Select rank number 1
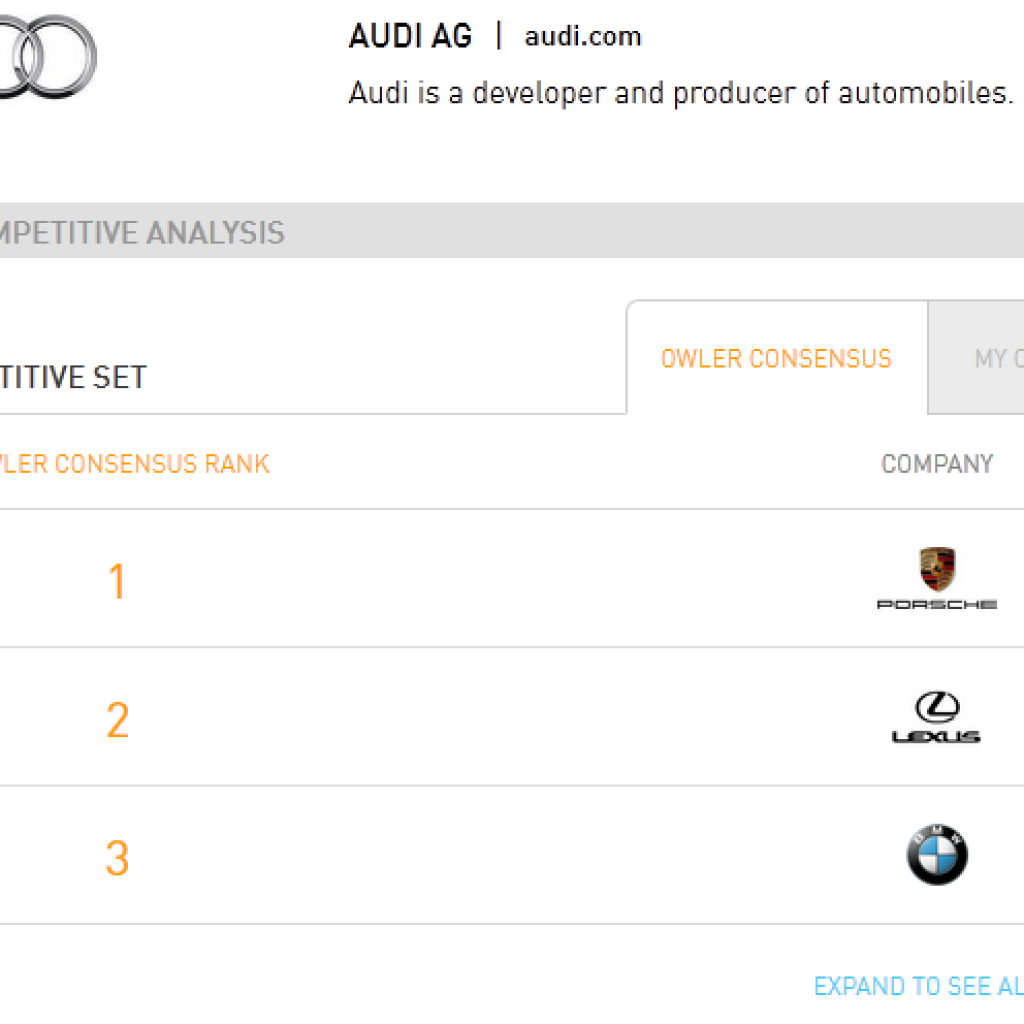Viewport: 1024px width, 1024px height. (x=117, y=582)
